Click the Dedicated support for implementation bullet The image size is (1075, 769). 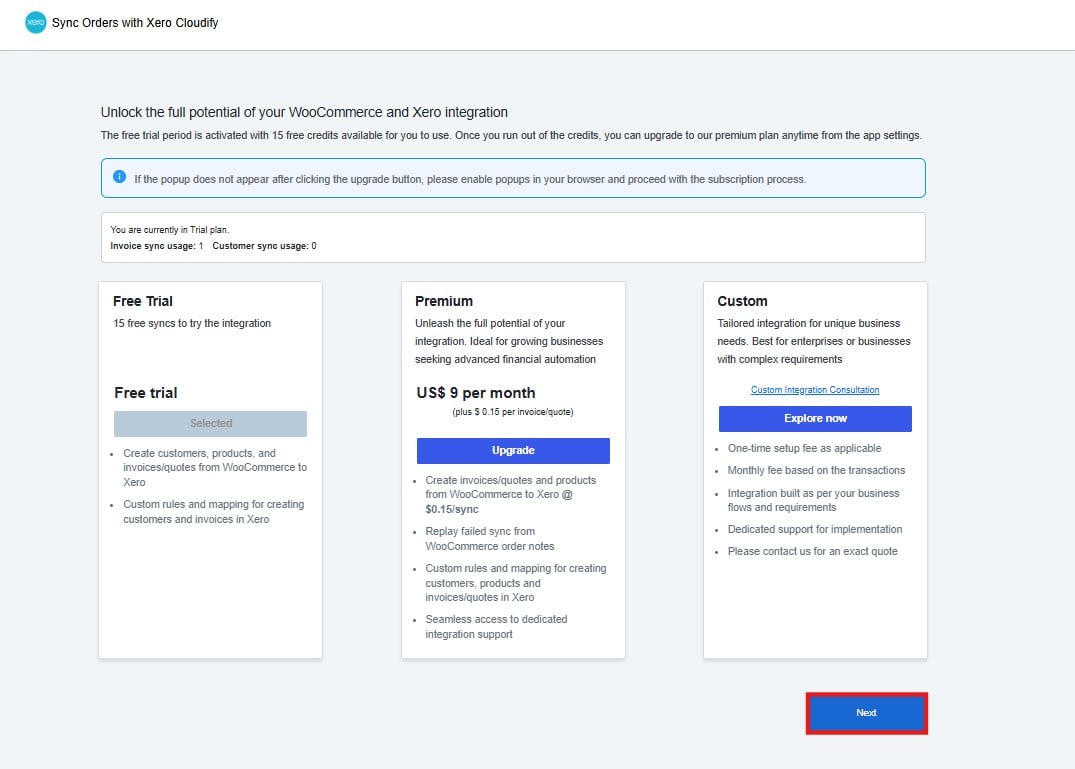pyautogui.click(x=814, y=529)
